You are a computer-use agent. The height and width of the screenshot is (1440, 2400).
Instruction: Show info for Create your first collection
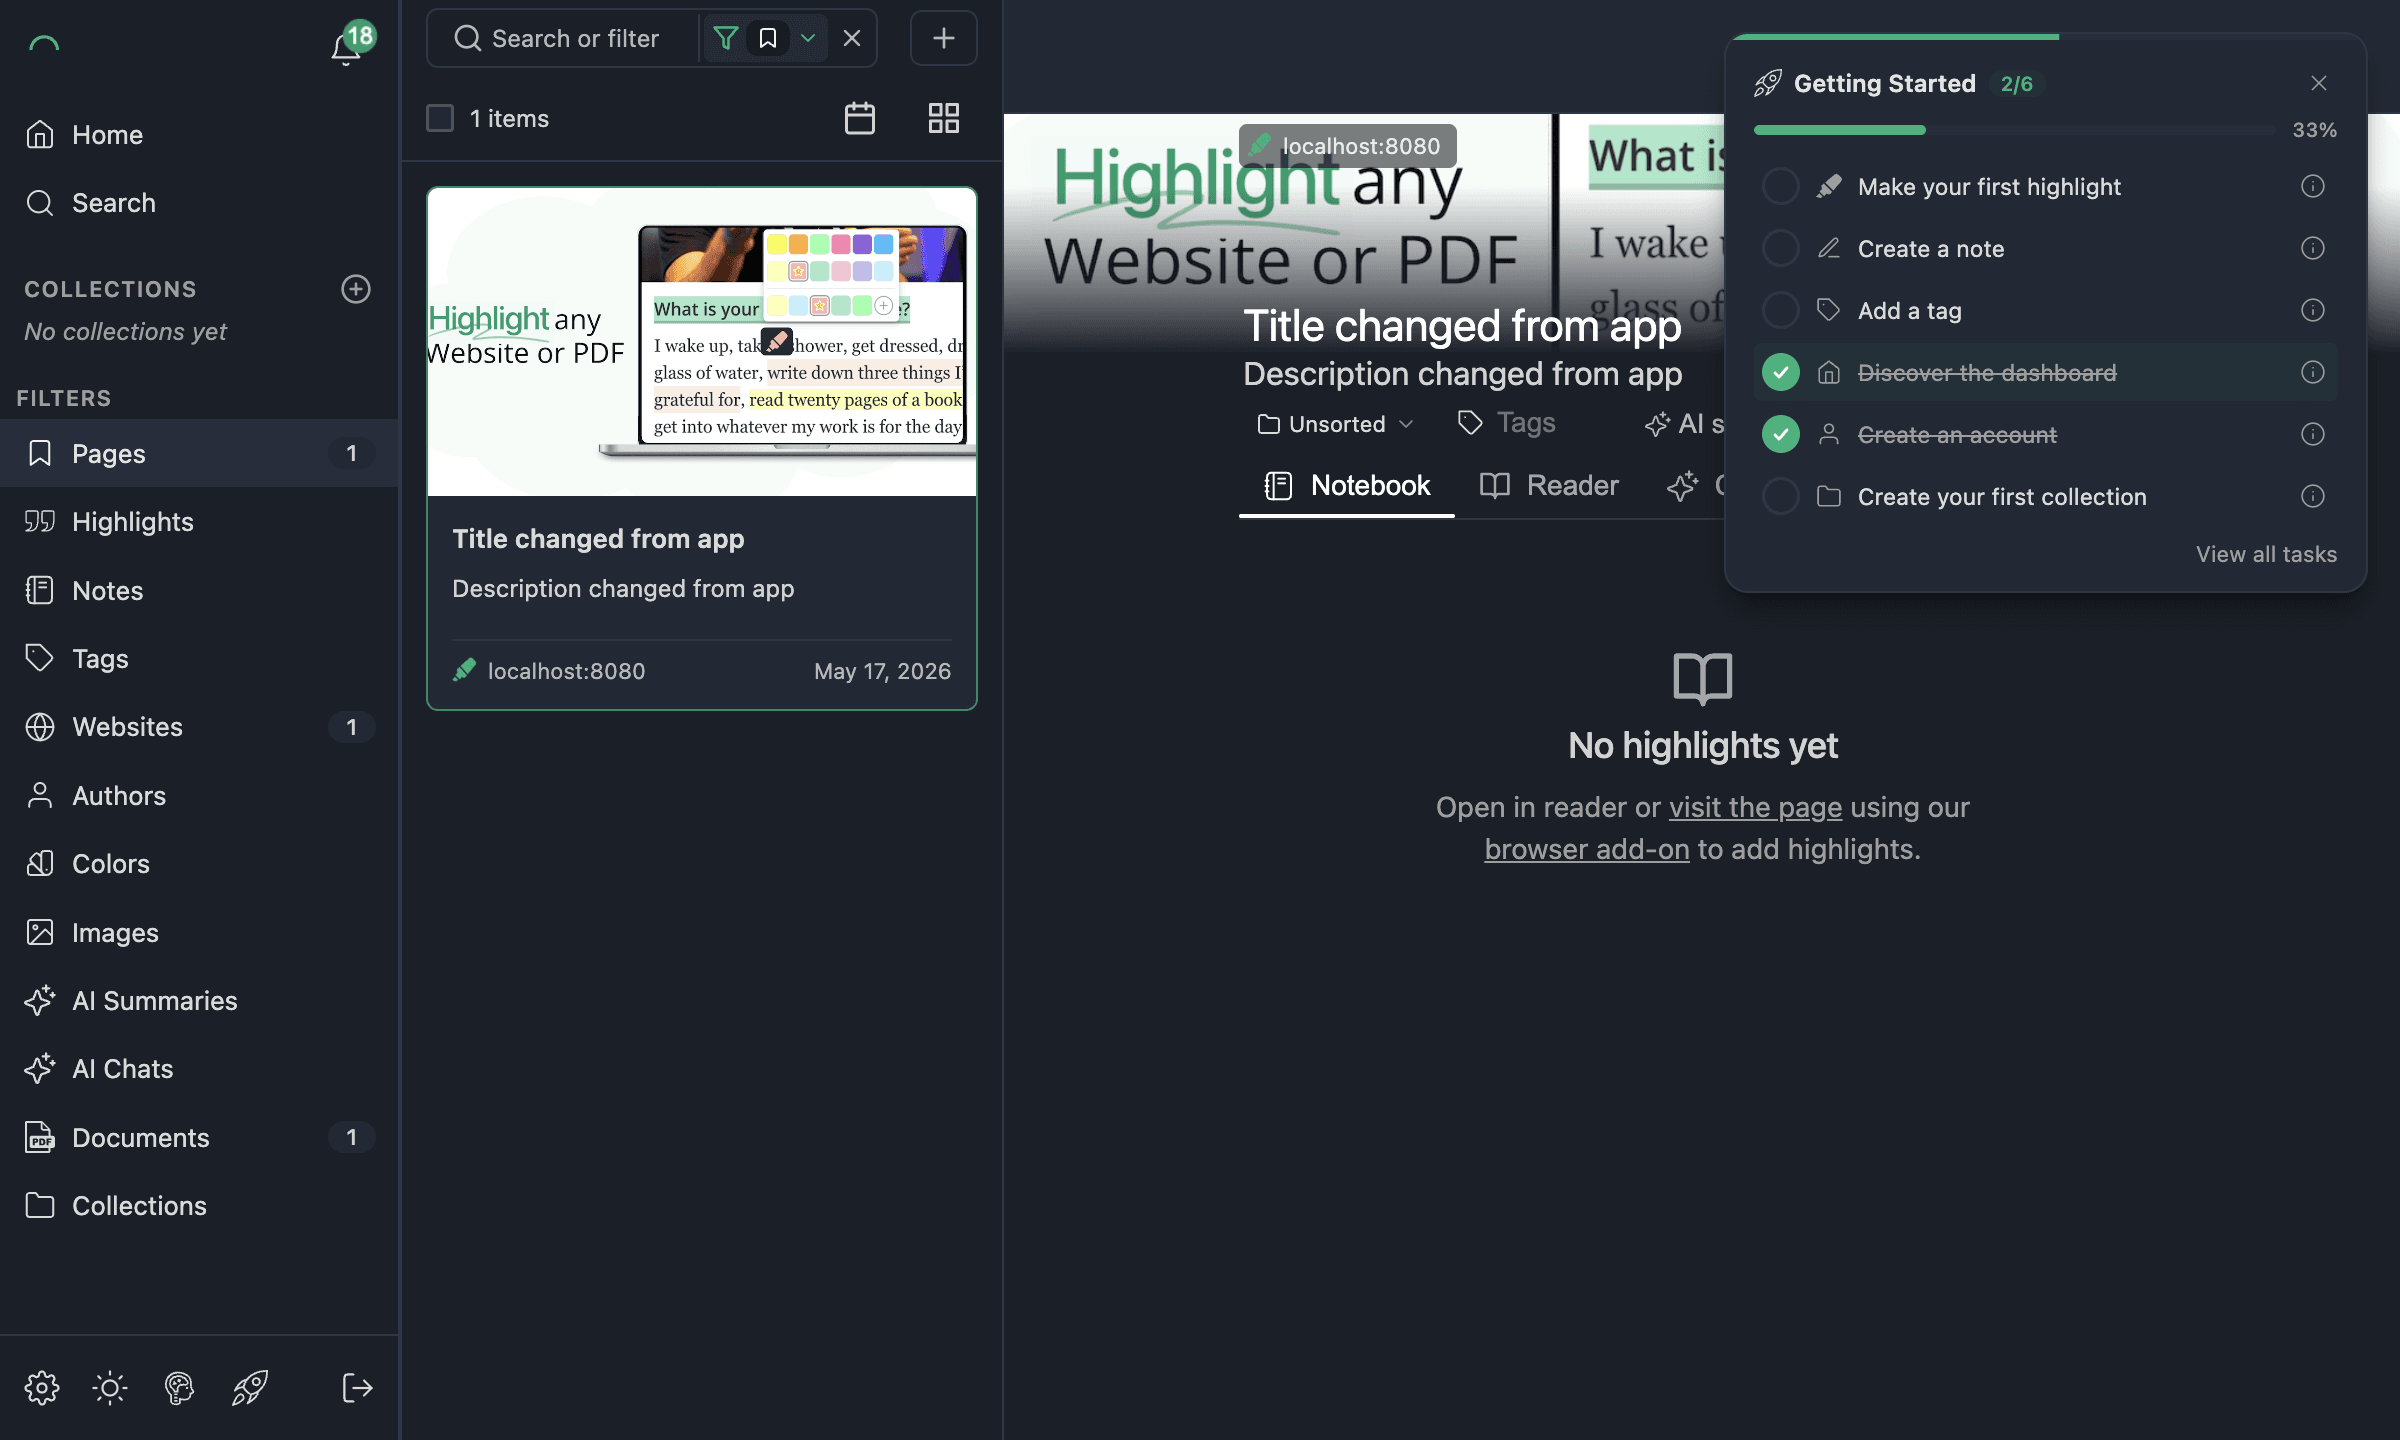click(2313, 496)
